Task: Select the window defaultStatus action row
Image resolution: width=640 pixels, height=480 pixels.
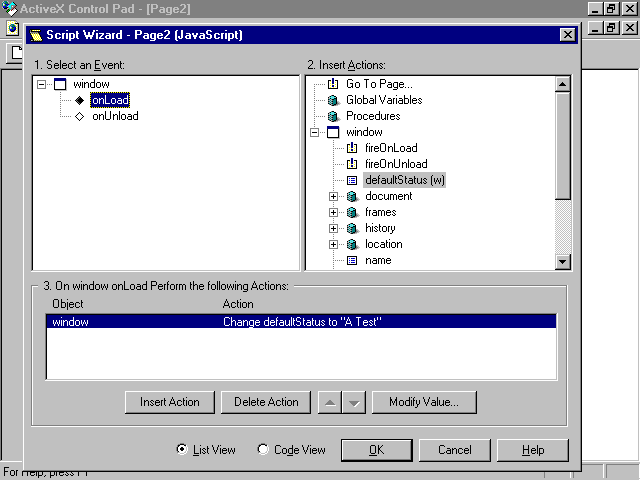Action: 300,322
